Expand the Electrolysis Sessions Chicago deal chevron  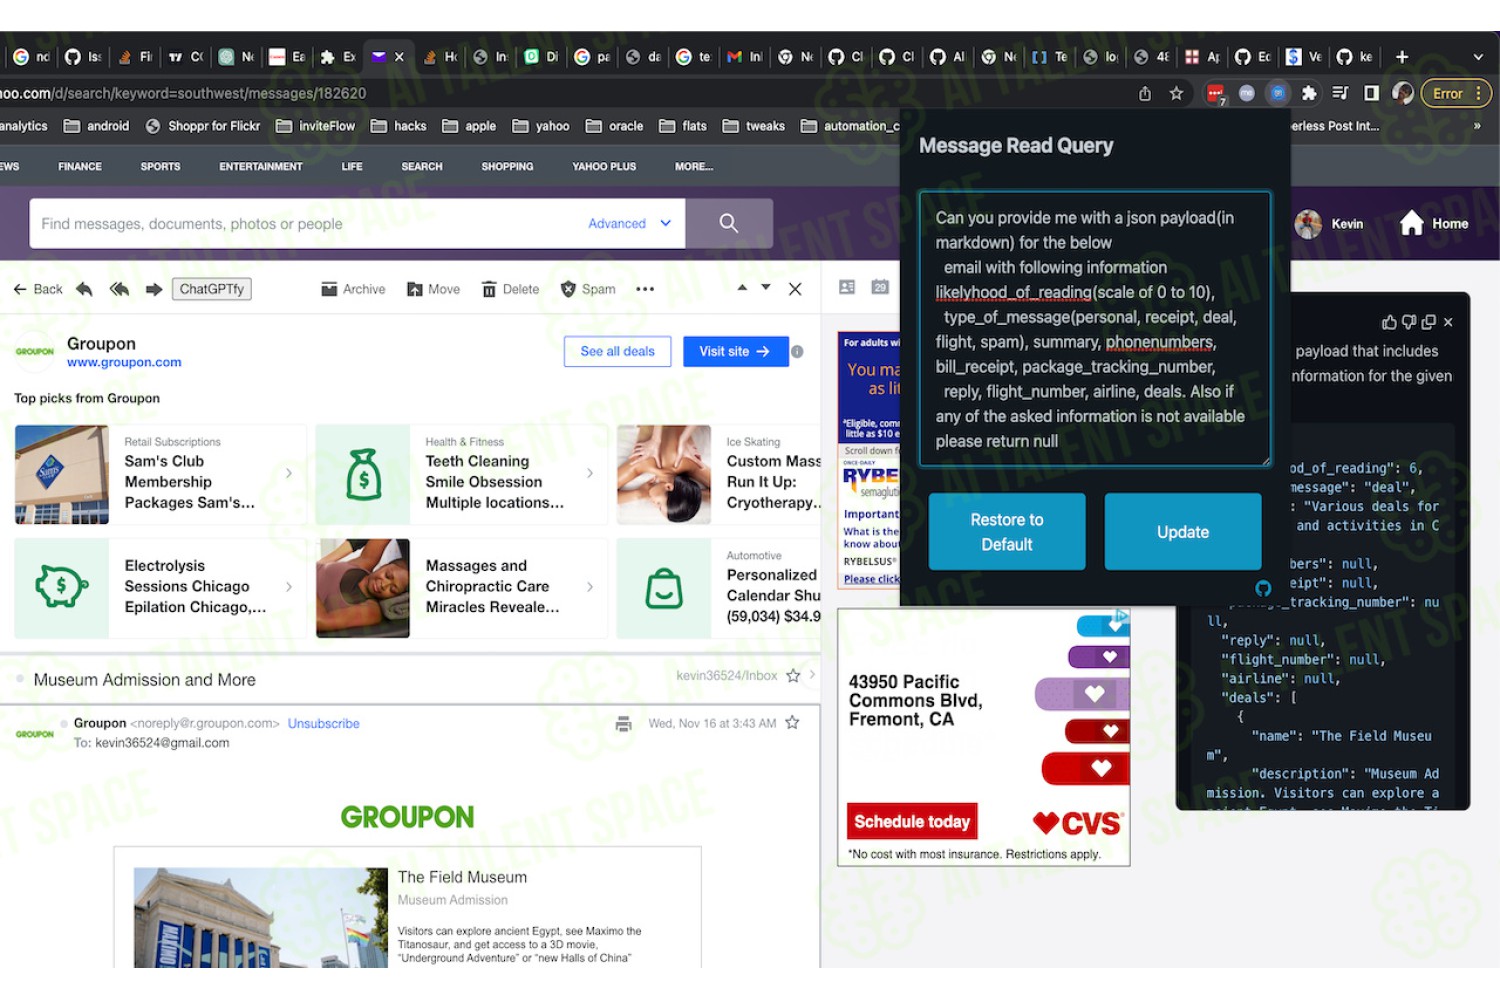coord(289,587)
